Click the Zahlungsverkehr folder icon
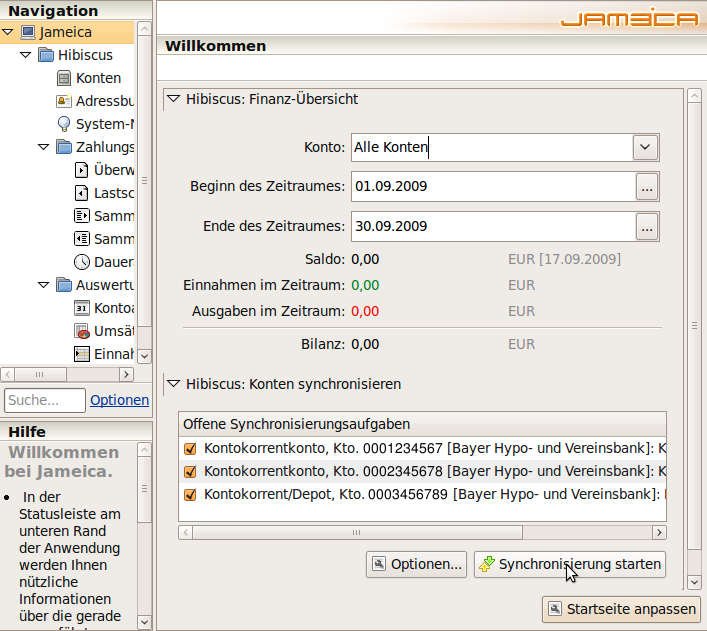 point(64,147)
